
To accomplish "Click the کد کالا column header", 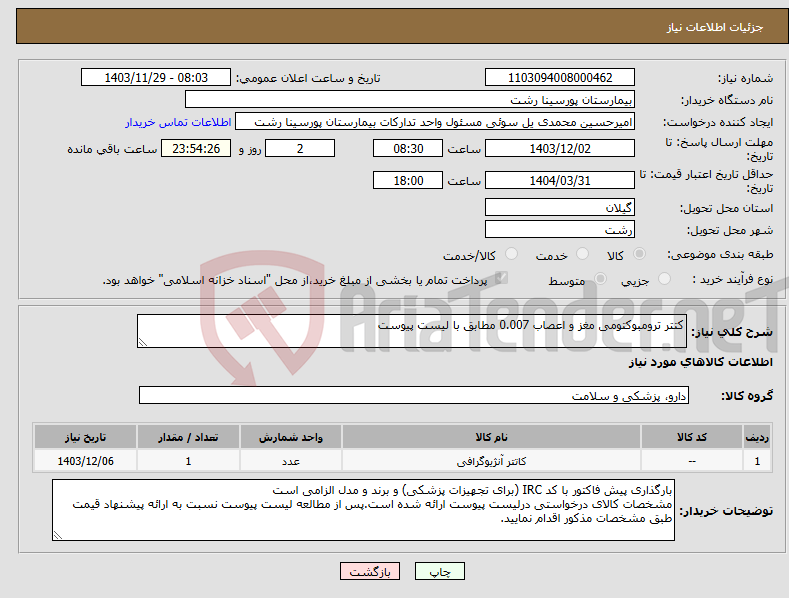I will click(x=692, y=437).
